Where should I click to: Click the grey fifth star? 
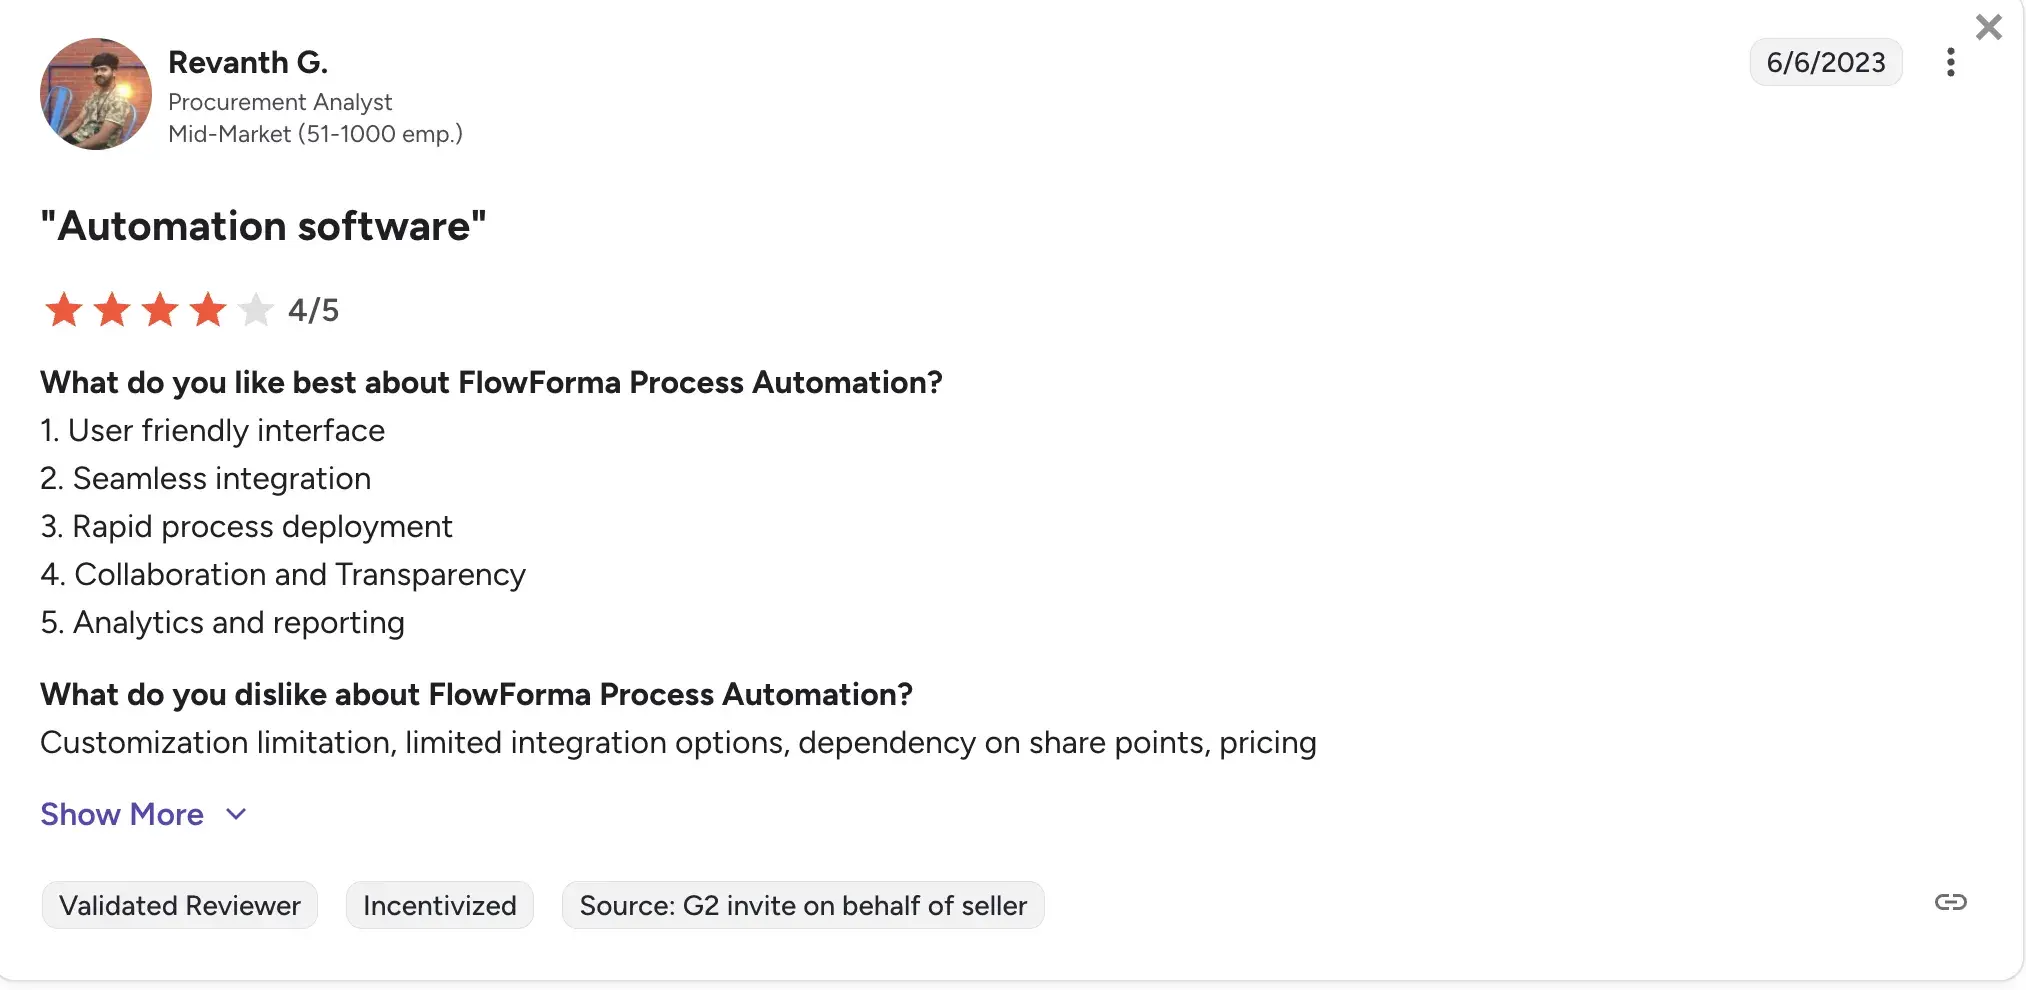pyautogui.click(x=257, y=310)
